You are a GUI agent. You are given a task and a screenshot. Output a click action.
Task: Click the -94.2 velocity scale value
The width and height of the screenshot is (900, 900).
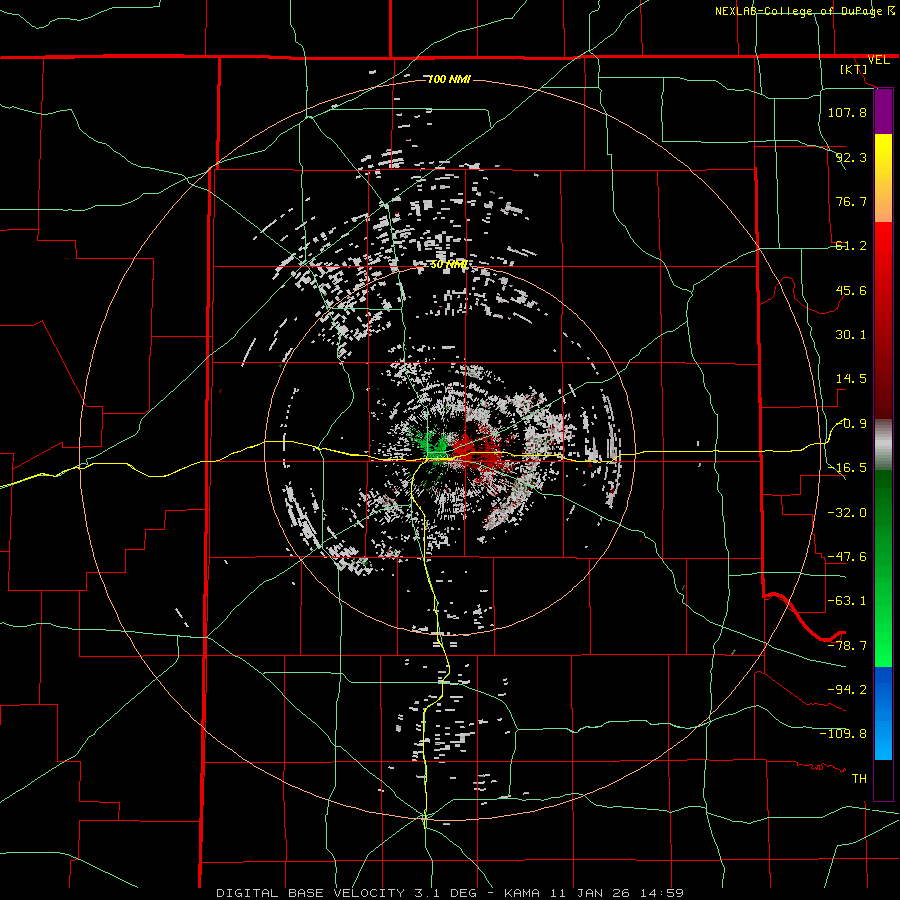pos(847,690)
